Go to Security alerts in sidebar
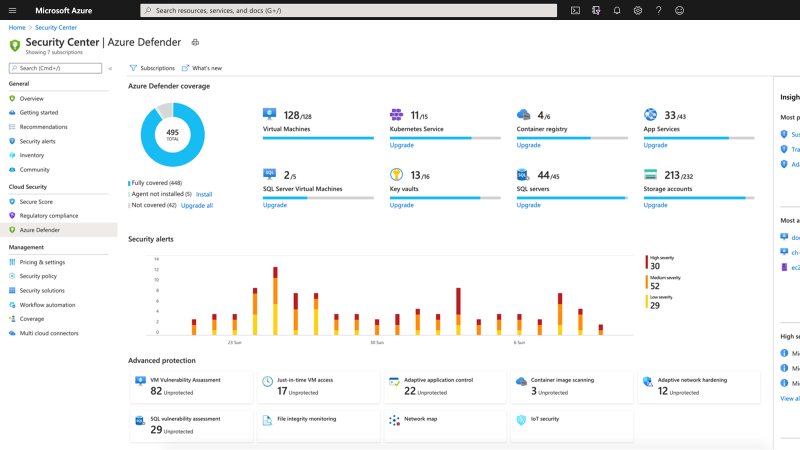This screenshot has width=800, height=450. point(37,141)
